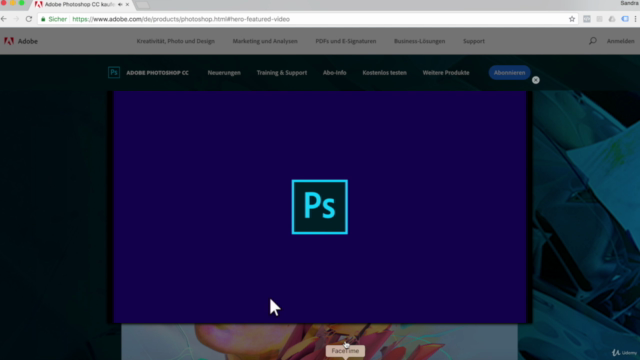Image resolution: width=640 pixels, height=360 pixels.
Task: Click the blue toggle-shaped extension icon
Action: (x=625, y=19)
